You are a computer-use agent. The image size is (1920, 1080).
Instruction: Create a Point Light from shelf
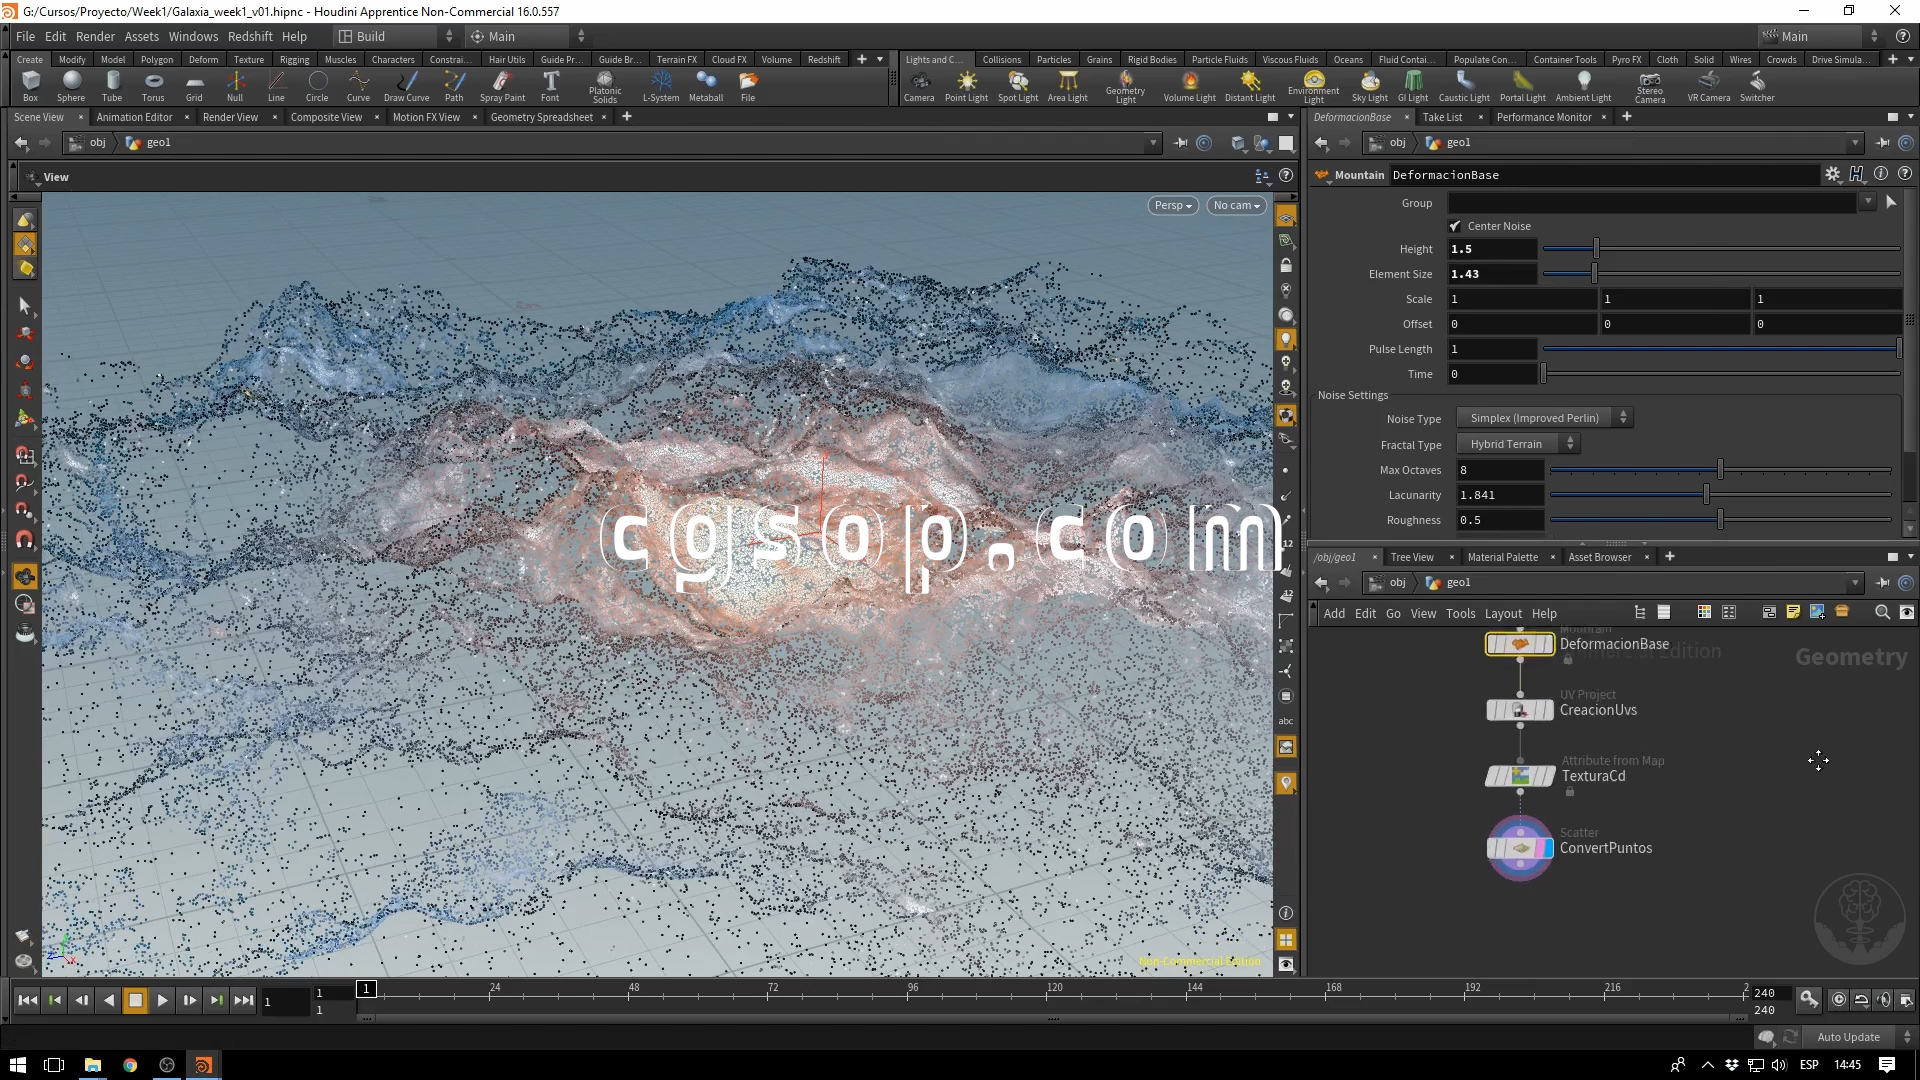966,85
